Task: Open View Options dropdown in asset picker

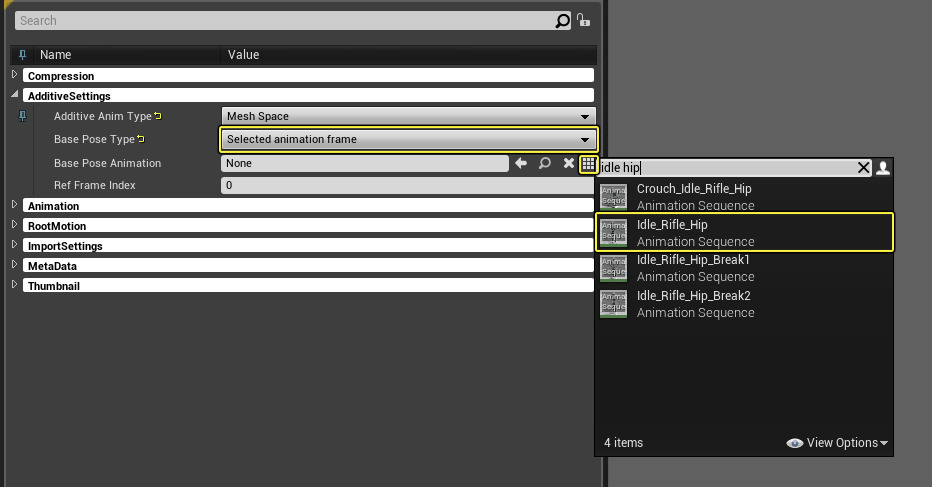Action: (x=837, y=443)
